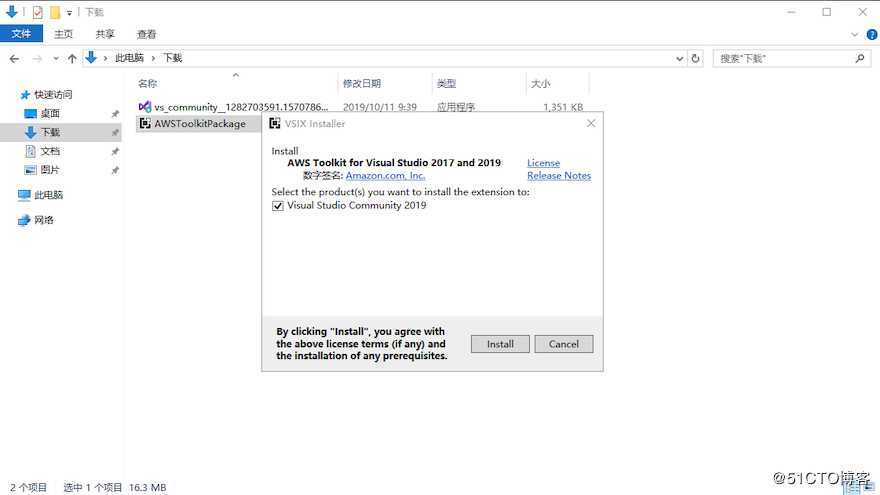Viewport: 880px width, 495px height.
Task: Open the Amazon.com, Inc. signature link
Action: 385,176
